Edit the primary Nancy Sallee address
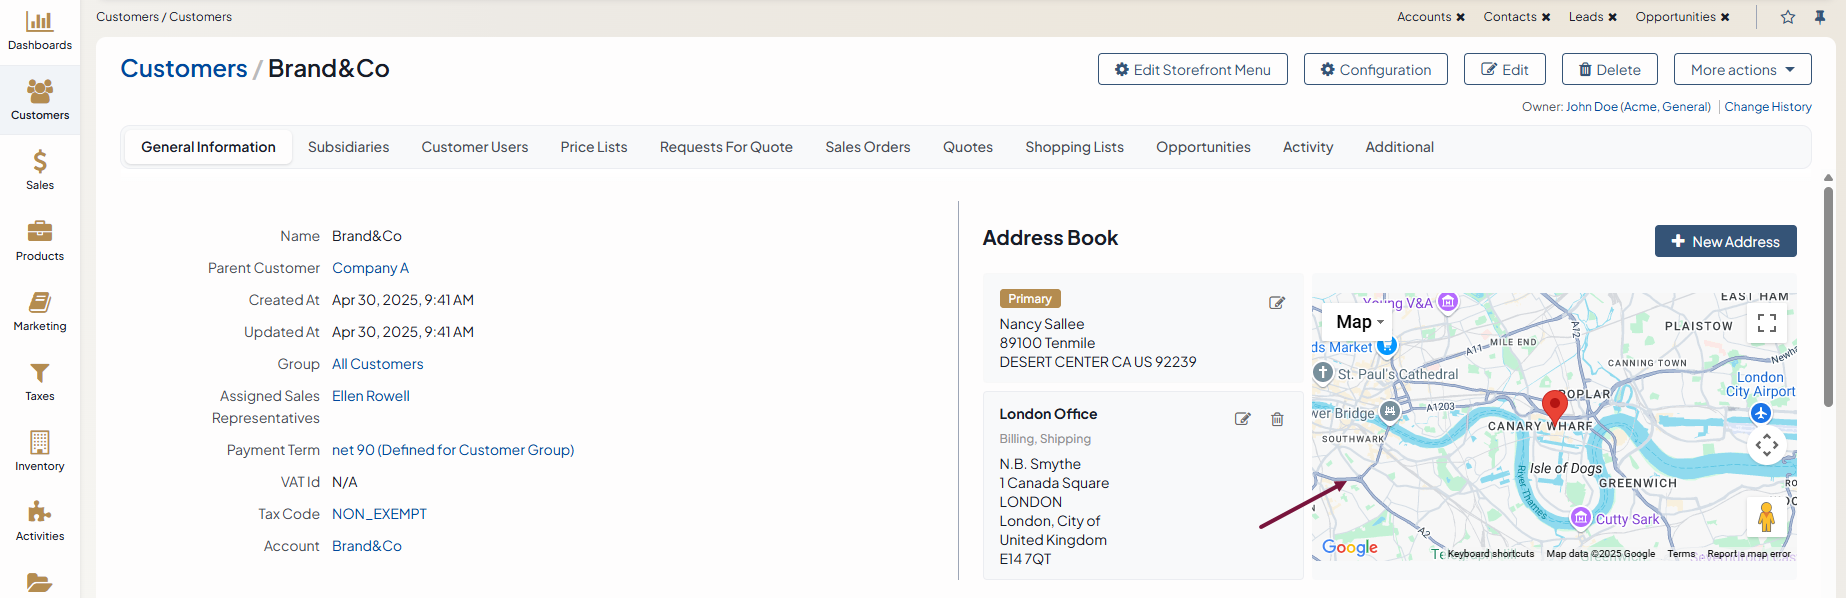1846x598 pixels. [x=1277, y=303]
